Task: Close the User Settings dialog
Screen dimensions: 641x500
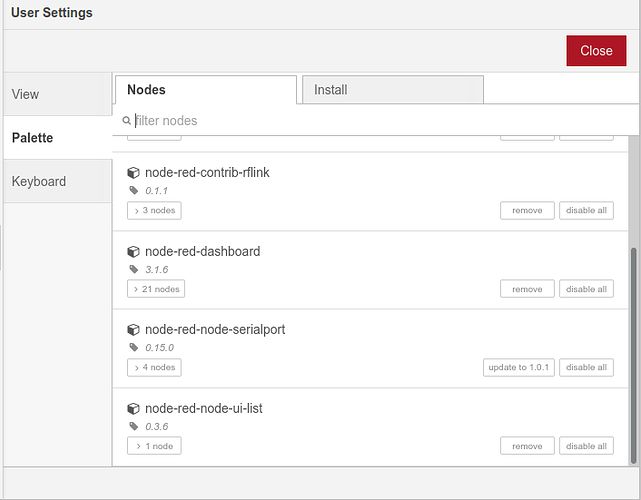Action: 596,51
